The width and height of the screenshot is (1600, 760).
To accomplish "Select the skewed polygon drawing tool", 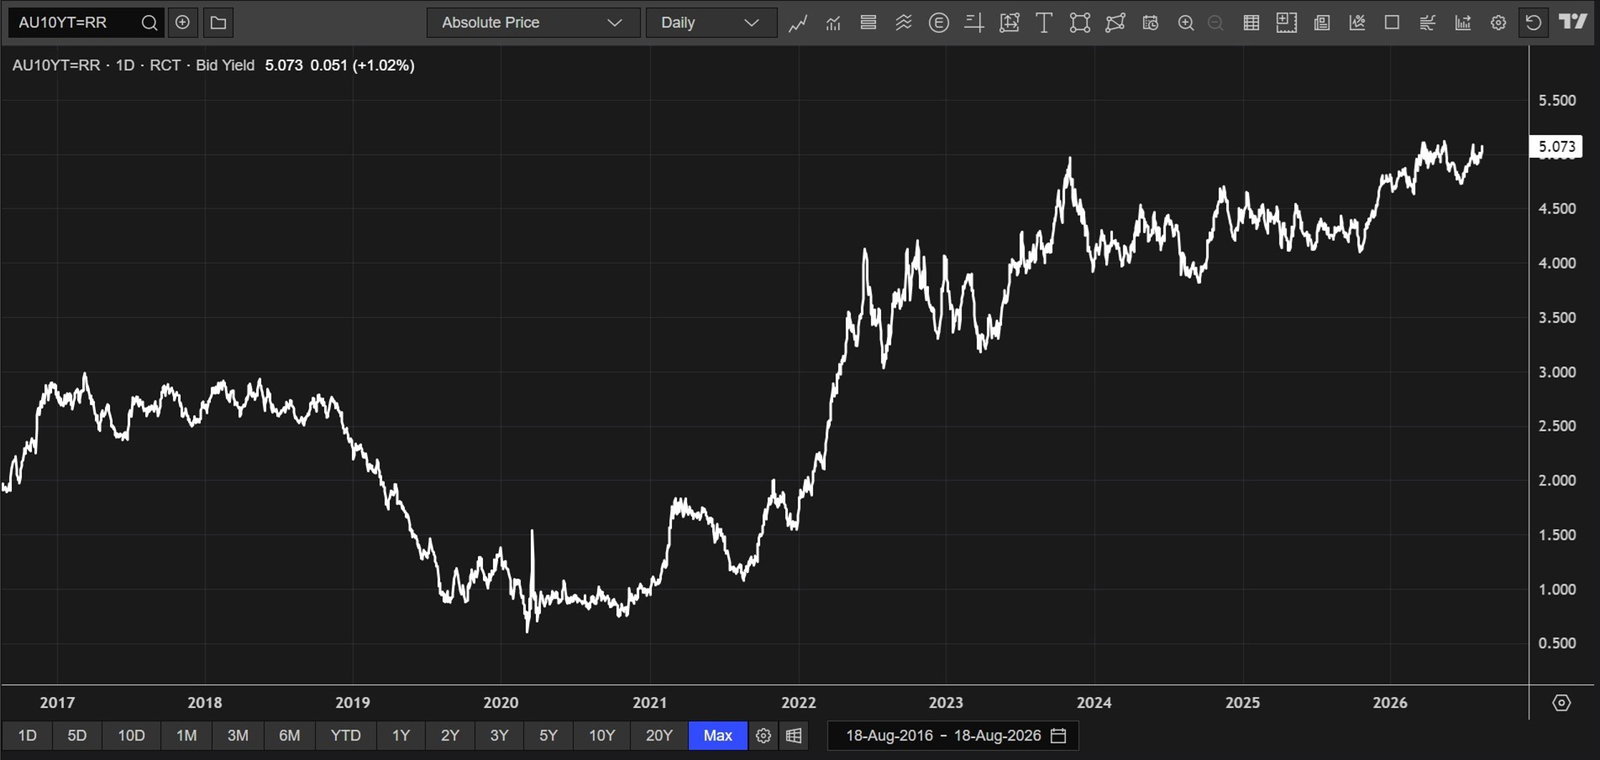I will coord(1115,23).
